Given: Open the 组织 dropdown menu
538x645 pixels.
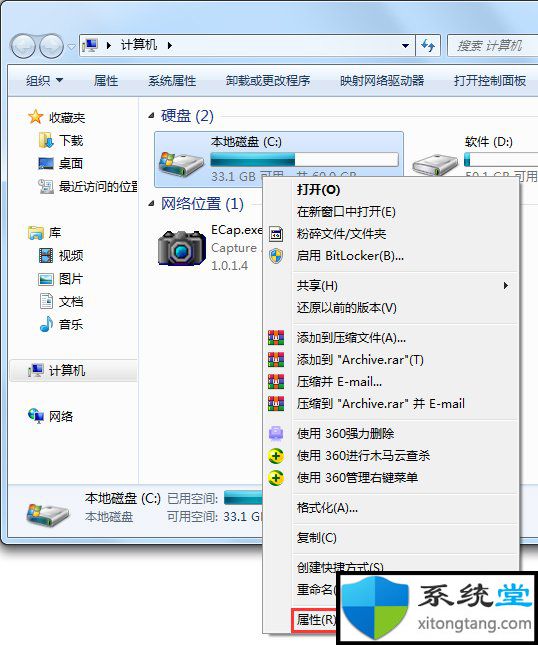Looking at the screenshot, I should pos(44,80).
